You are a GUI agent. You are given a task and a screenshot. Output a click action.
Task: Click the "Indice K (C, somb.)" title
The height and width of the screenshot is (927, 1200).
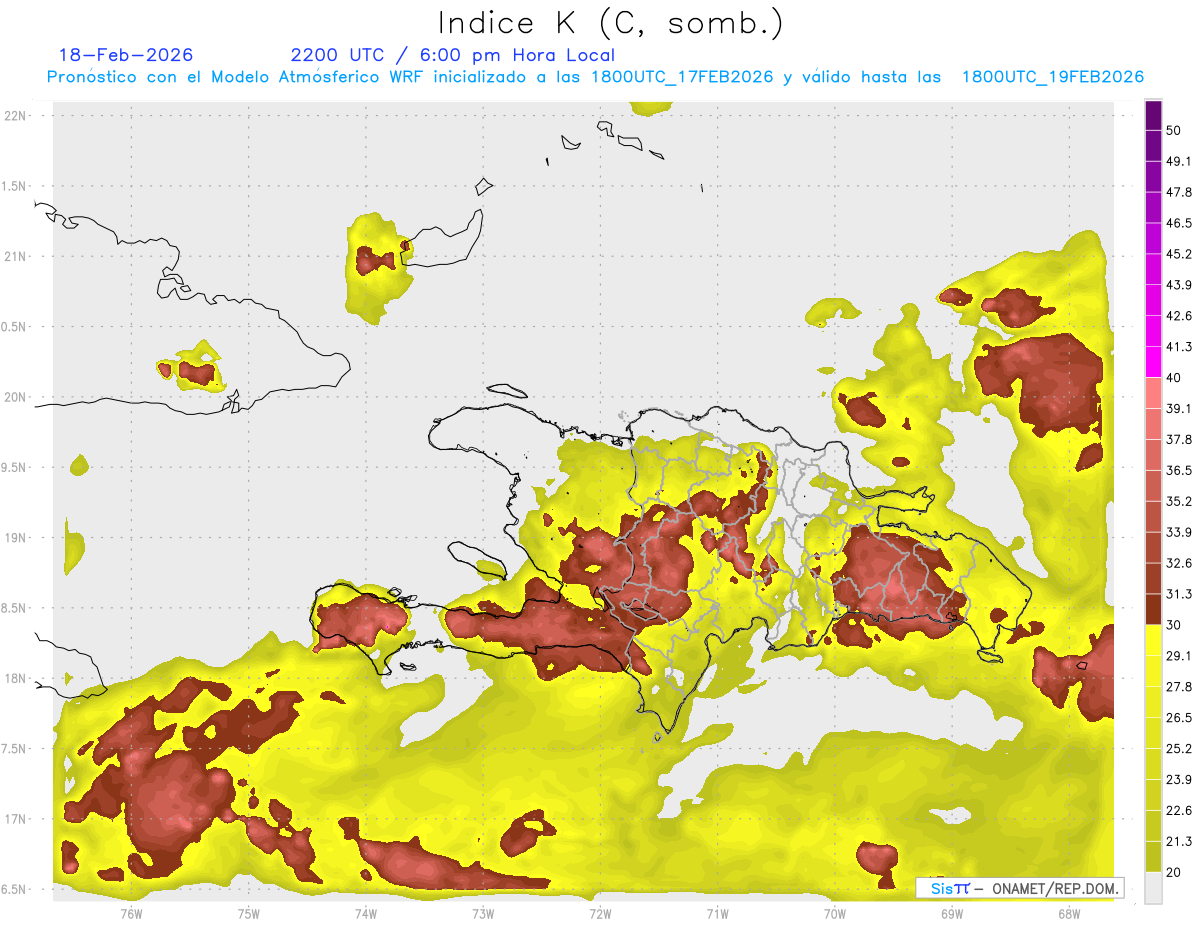610,24
